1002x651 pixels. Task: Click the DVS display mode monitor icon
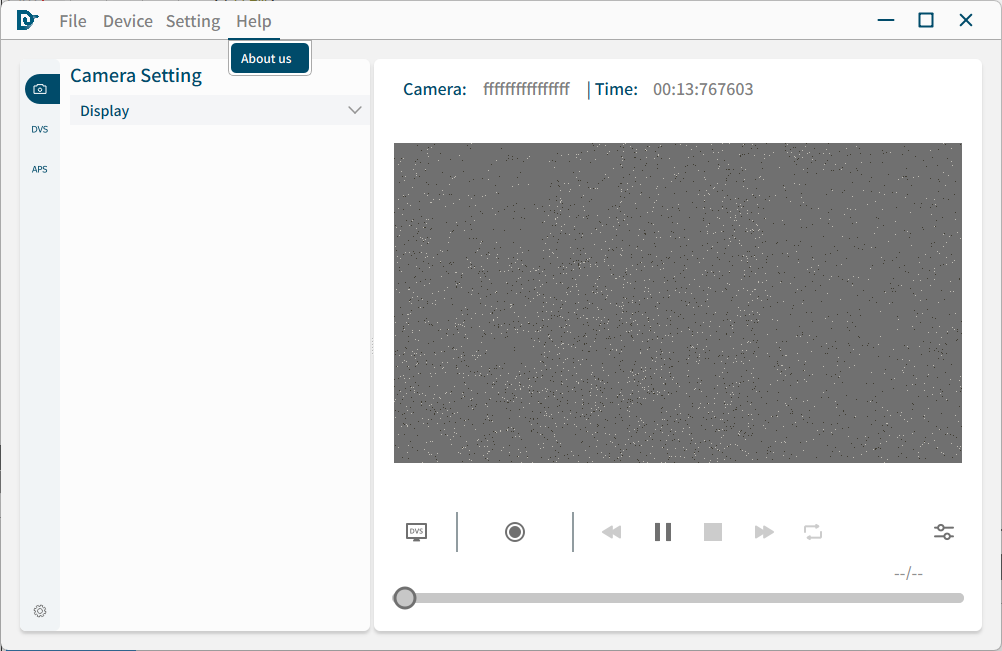416,532
